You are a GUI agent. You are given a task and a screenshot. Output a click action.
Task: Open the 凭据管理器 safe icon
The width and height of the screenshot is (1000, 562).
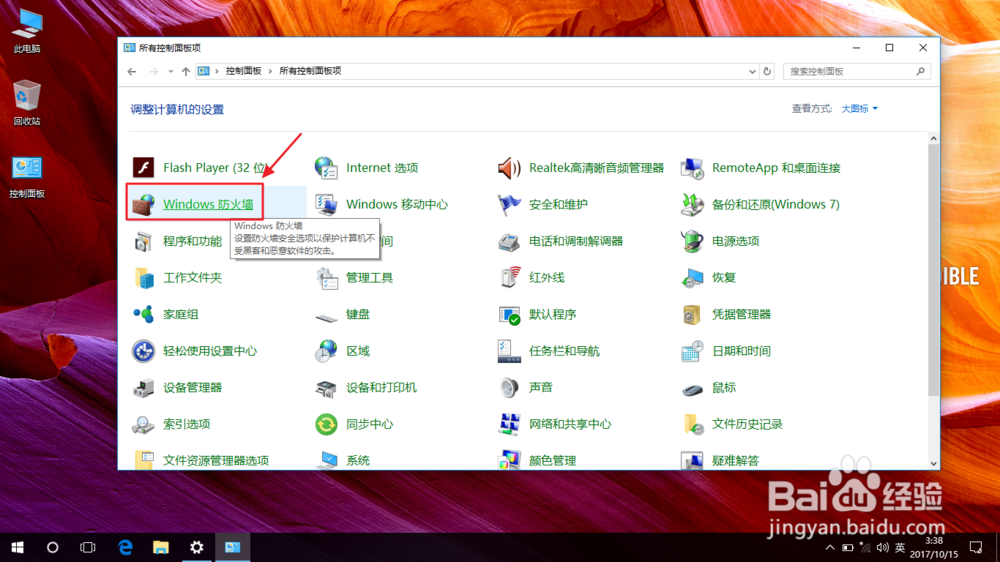pyautogui.click(x=692, y=314)
